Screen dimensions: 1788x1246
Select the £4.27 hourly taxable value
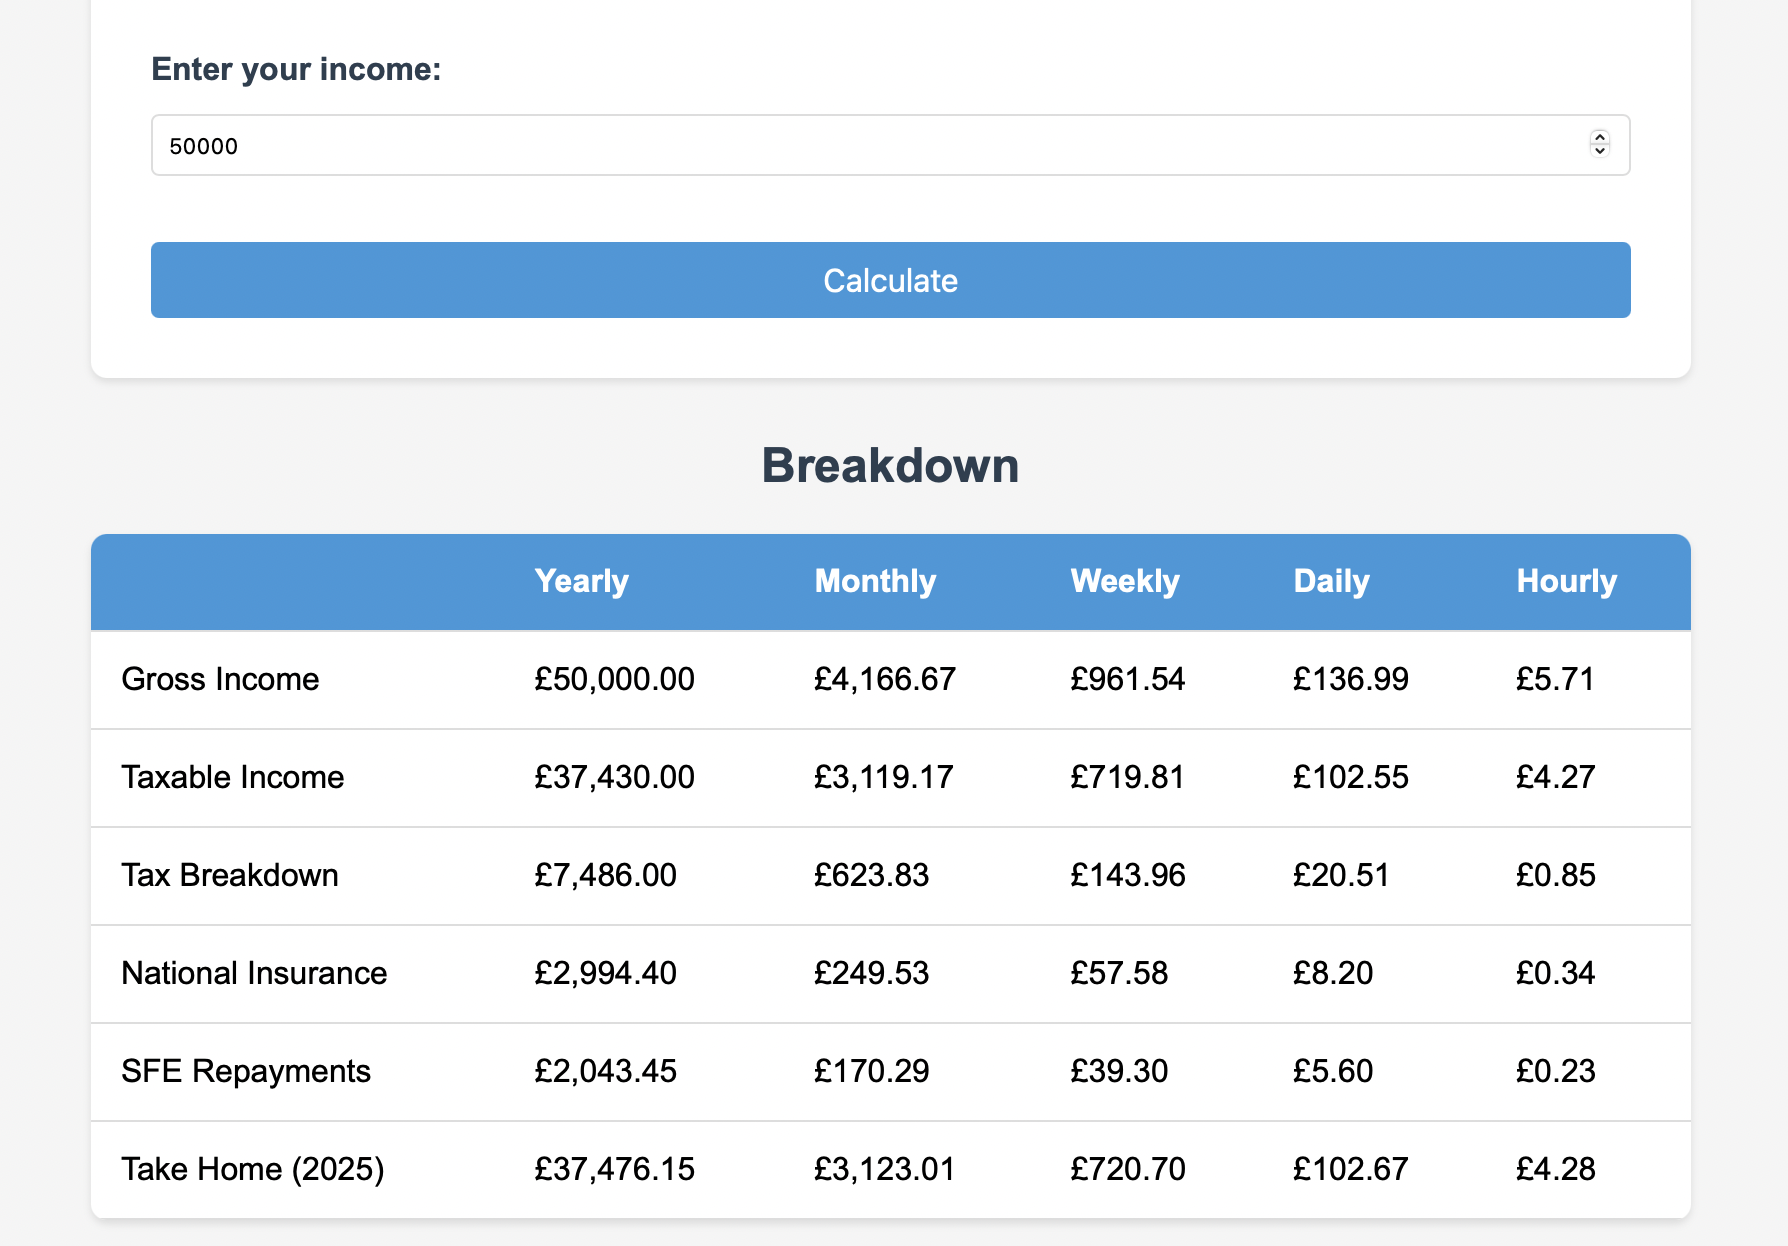pyautogui.click(x=1555, y=777)
